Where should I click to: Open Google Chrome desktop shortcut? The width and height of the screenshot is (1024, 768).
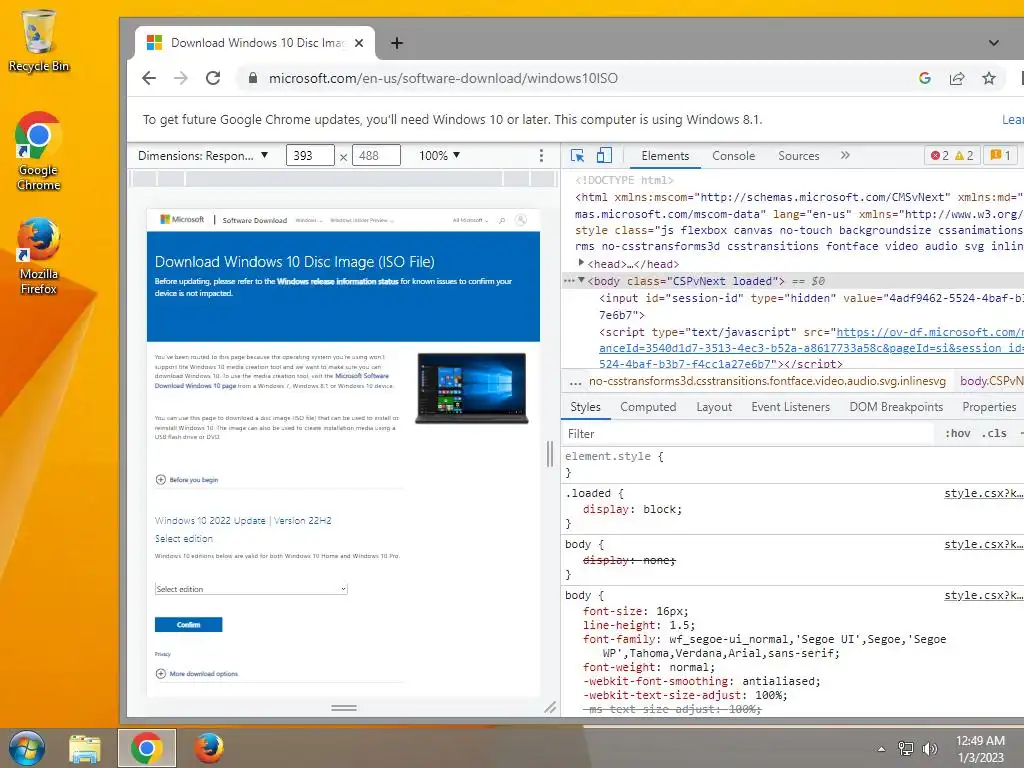click(x=39, y=151)
